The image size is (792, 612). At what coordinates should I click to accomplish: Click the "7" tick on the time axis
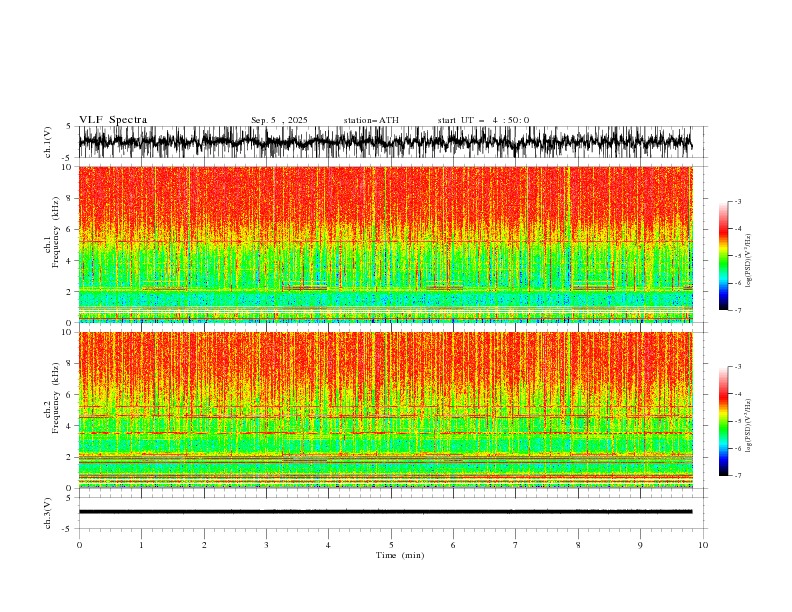[516, 545]
